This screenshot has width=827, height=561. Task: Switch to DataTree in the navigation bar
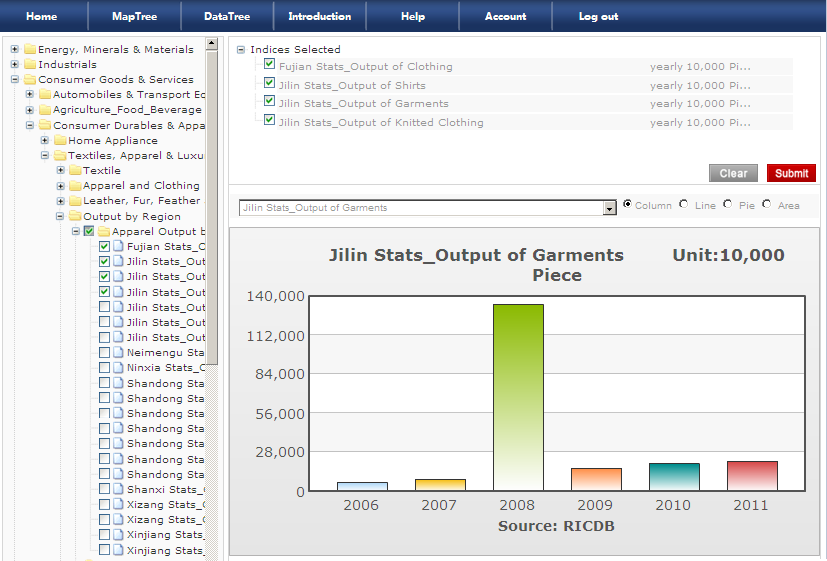click(x=227, y=16)
